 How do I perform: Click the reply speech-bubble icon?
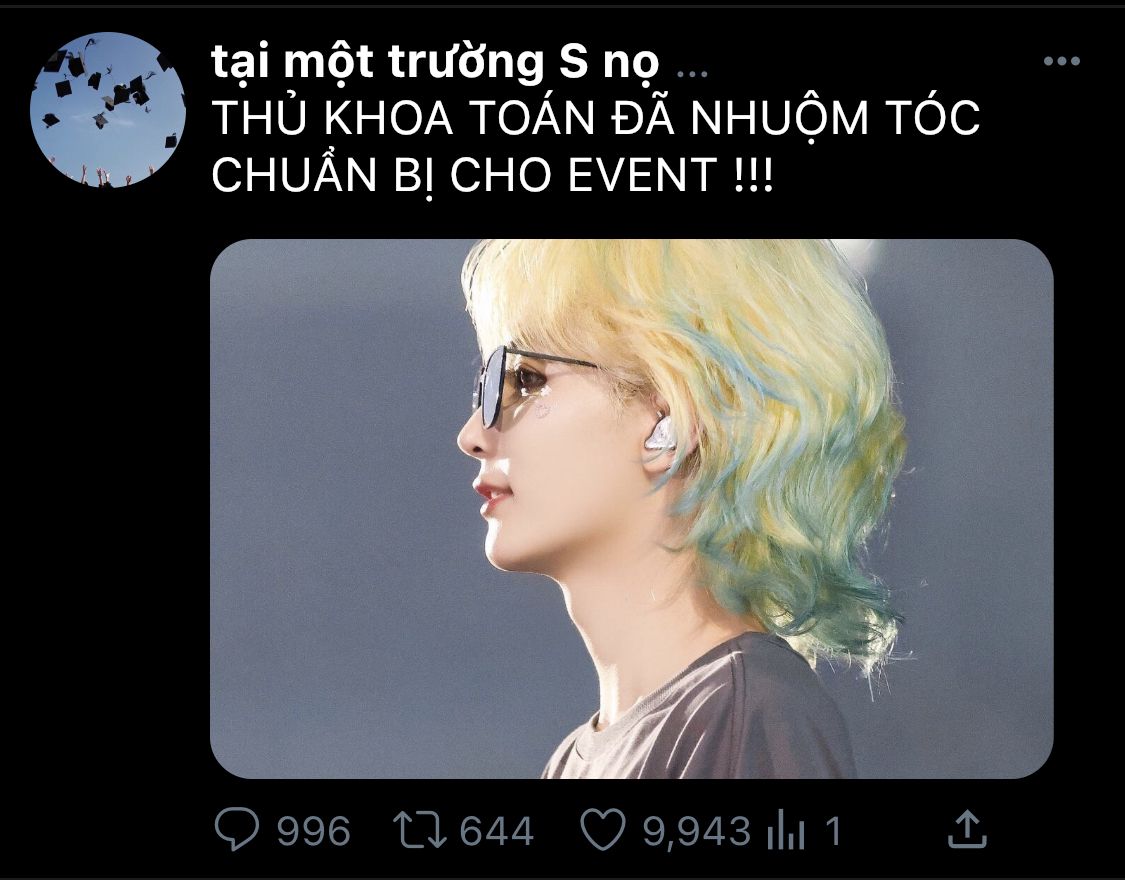point(237,829)
